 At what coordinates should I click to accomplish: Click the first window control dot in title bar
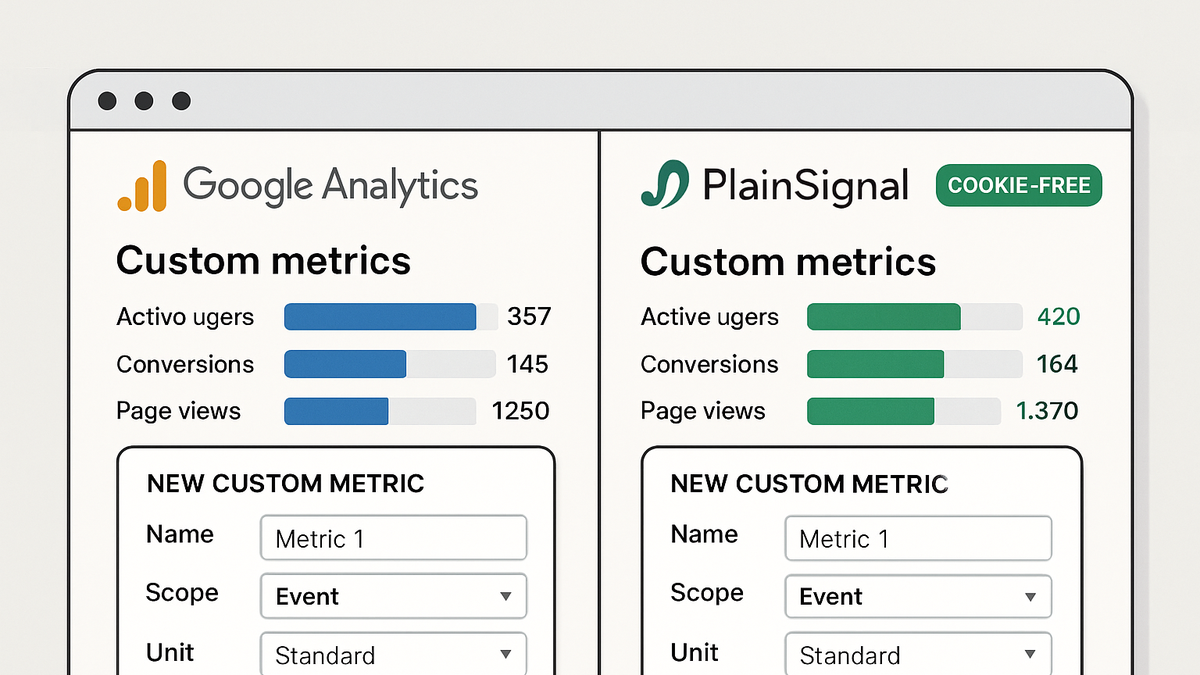(107, 101)
